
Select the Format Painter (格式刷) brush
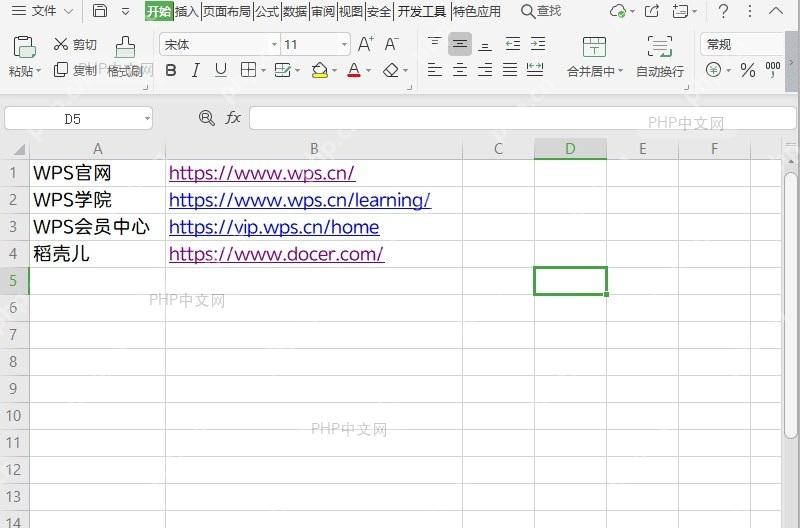click(125, 47)
